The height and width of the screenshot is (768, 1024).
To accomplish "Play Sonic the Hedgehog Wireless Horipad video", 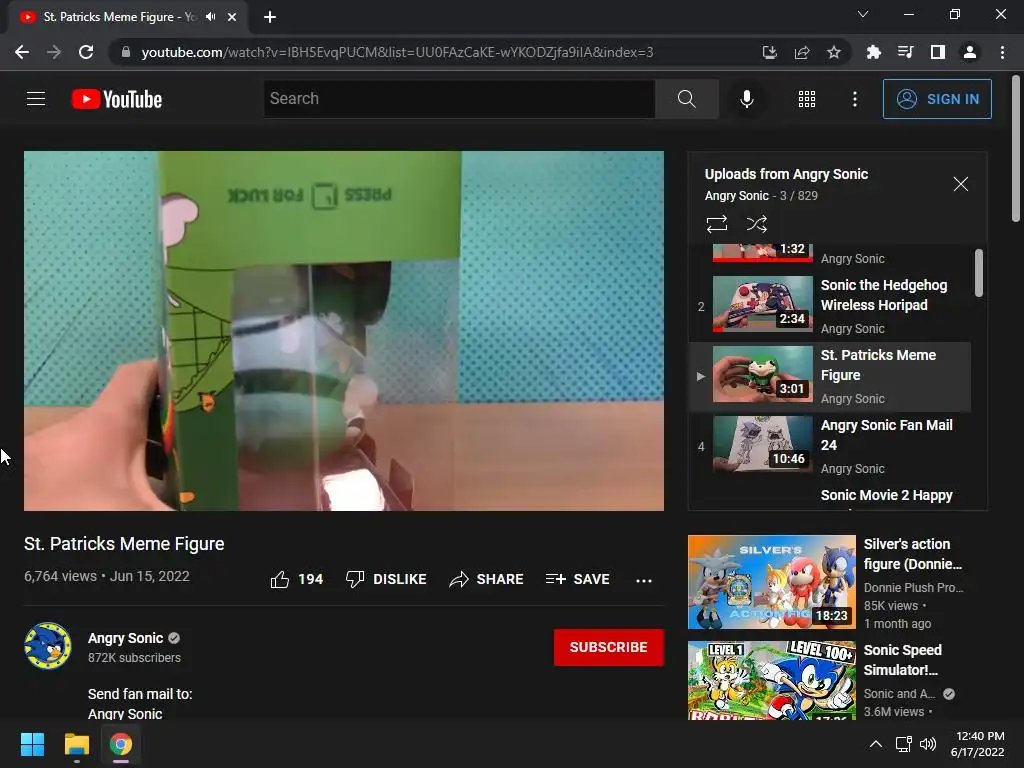I will 830,306.
